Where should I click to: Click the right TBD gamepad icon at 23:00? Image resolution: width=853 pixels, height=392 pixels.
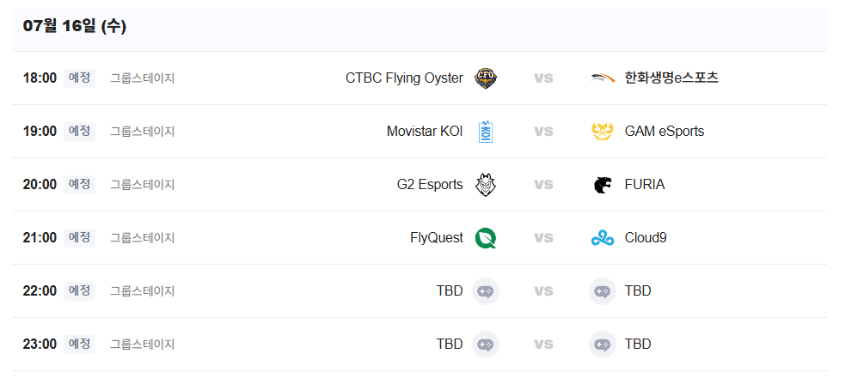click(x=602, y=345)
